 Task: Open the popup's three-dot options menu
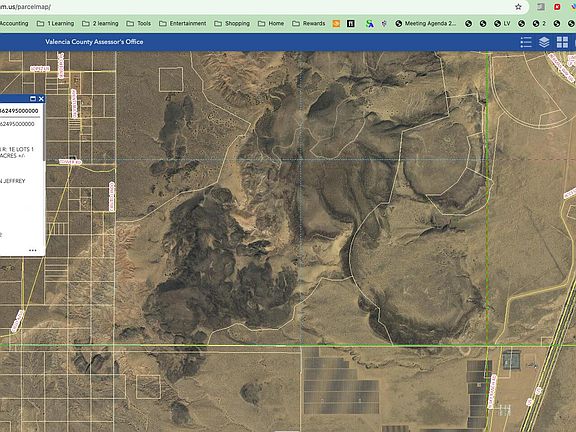[32, 250]
